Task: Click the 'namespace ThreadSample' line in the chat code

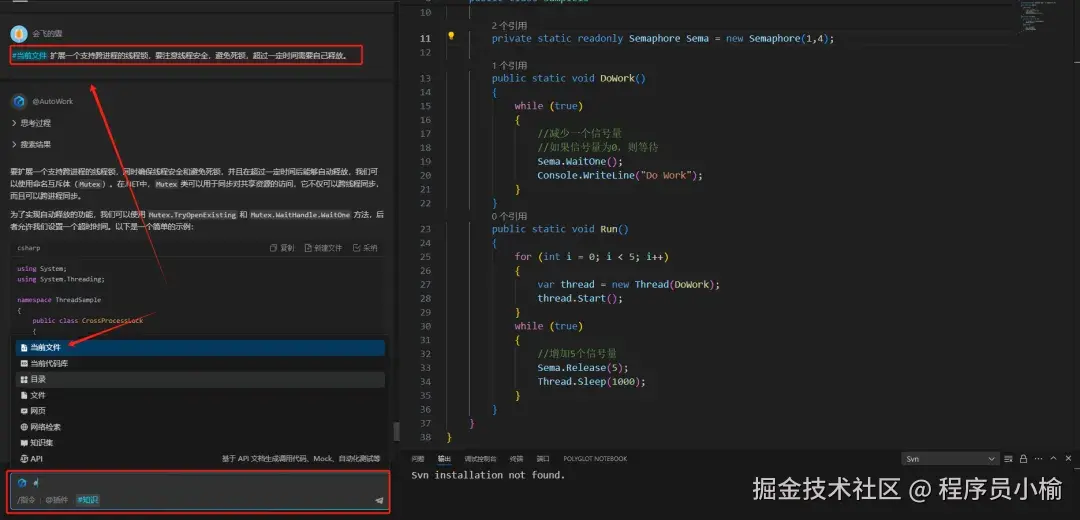Action: tap(59, 300)
